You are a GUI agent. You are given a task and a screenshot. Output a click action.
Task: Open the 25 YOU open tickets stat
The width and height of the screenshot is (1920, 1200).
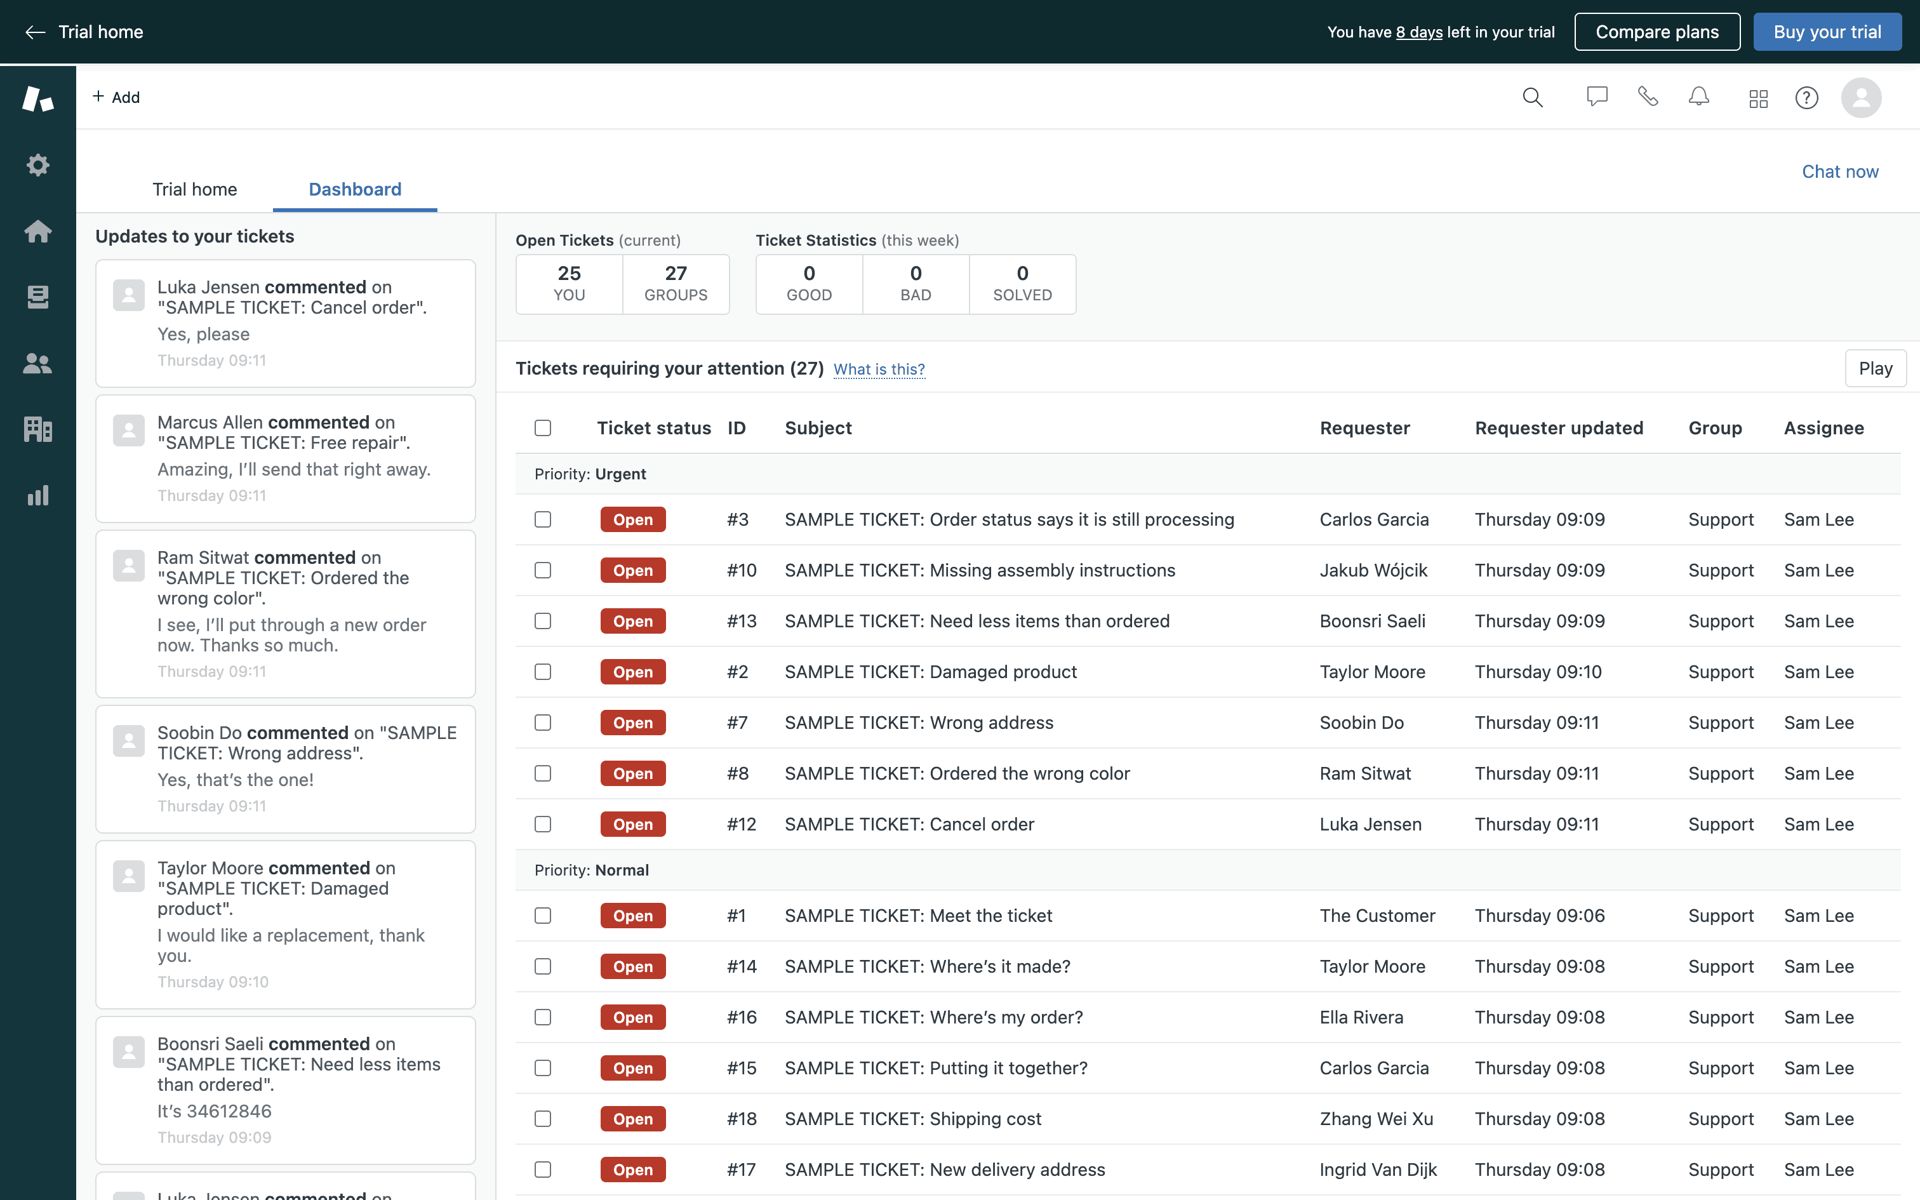569,284
